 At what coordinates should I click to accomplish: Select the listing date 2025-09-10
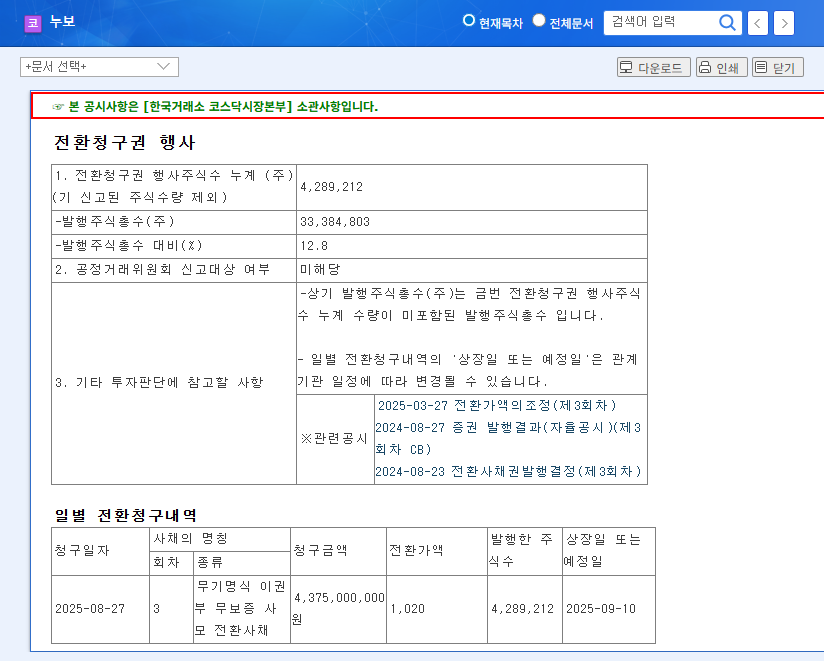coord(601,609)
